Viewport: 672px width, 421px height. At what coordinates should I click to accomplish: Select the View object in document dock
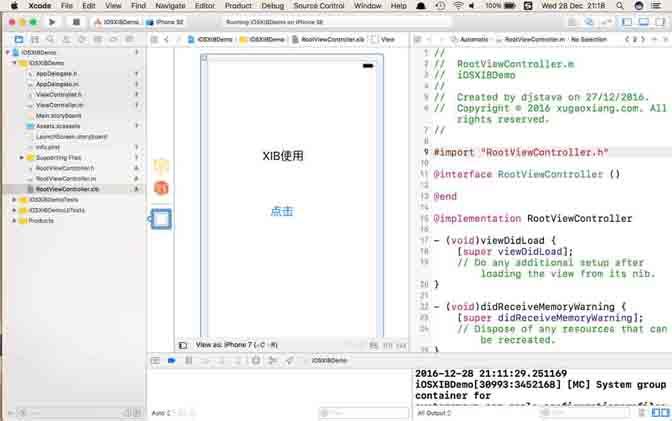[161, 218]
